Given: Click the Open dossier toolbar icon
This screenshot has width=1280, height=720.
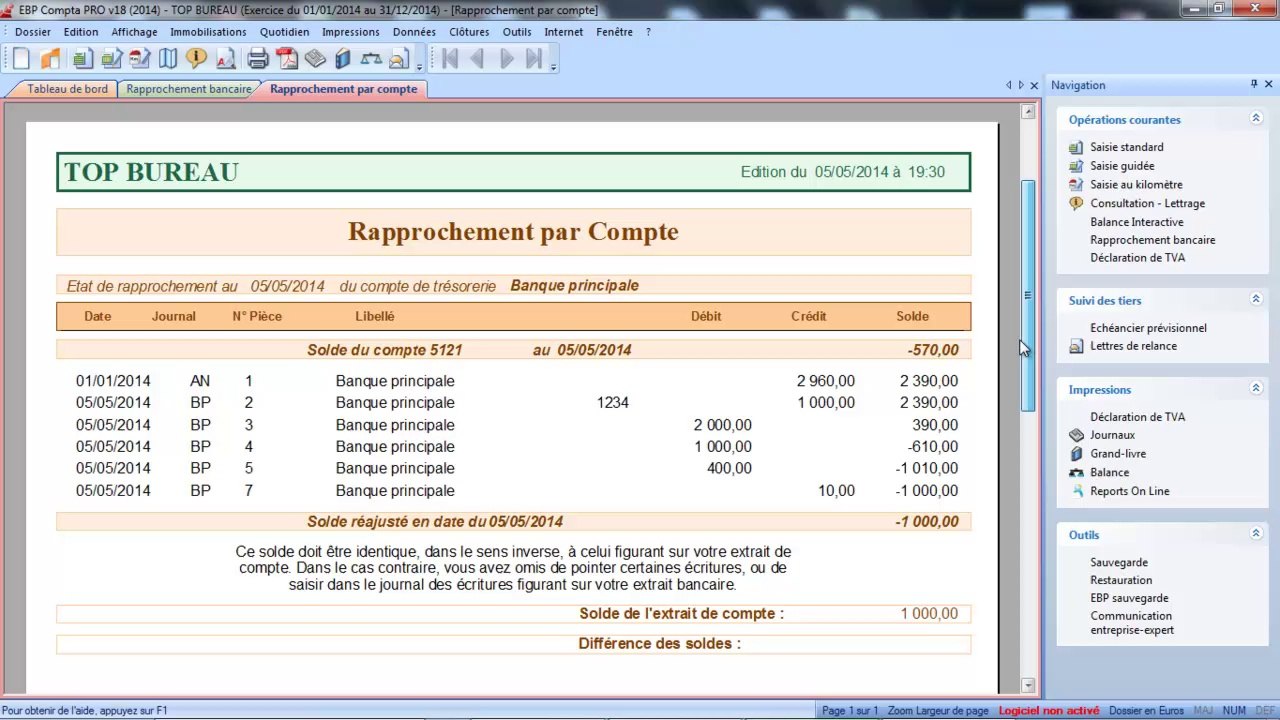Looking at the screenshot, I should pos(50,59).
